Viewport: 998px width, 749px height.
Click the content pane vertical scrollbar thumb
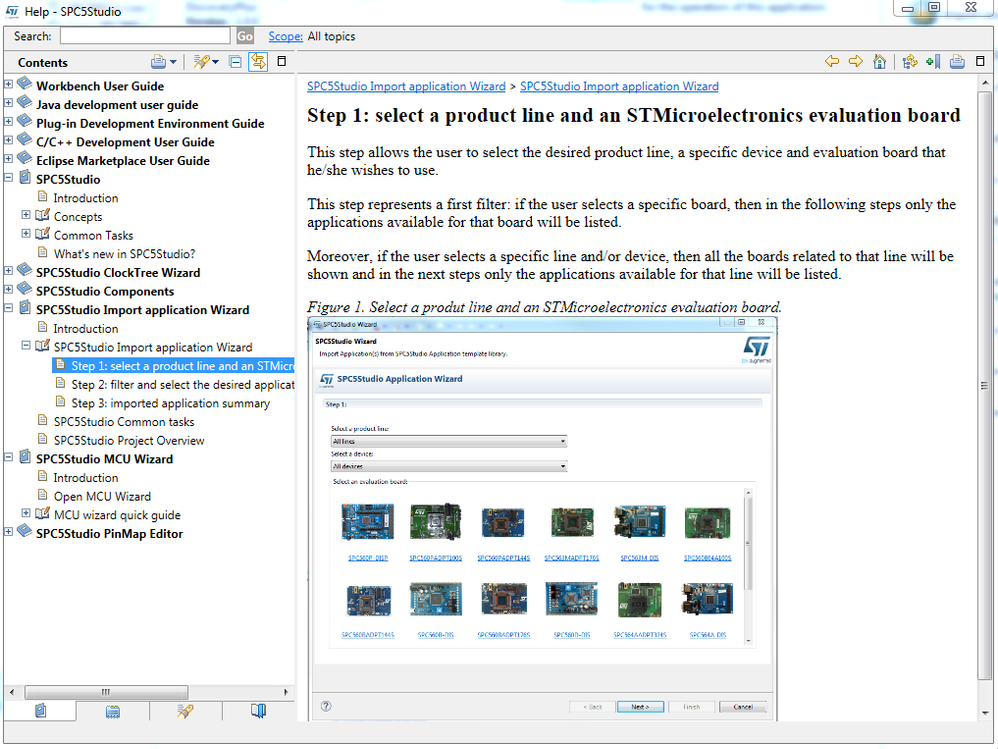984,385
